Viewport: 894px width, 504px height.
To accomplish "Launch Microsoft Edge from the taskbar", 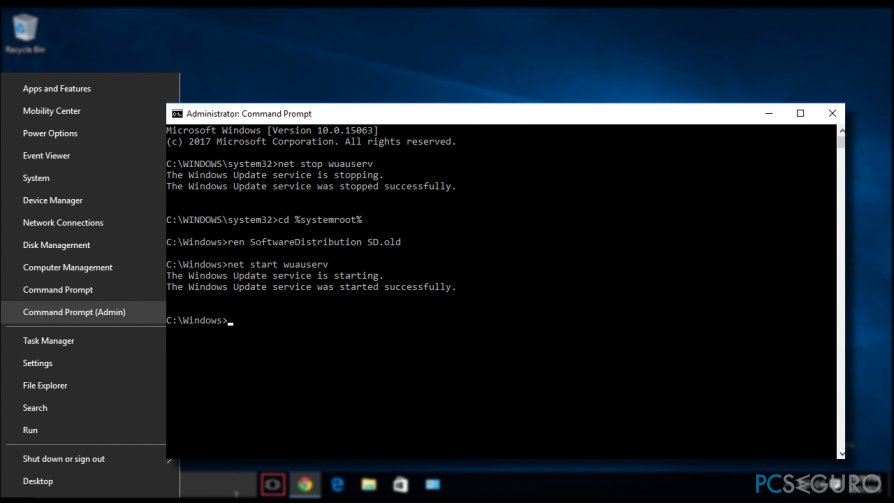I will 338,485.
